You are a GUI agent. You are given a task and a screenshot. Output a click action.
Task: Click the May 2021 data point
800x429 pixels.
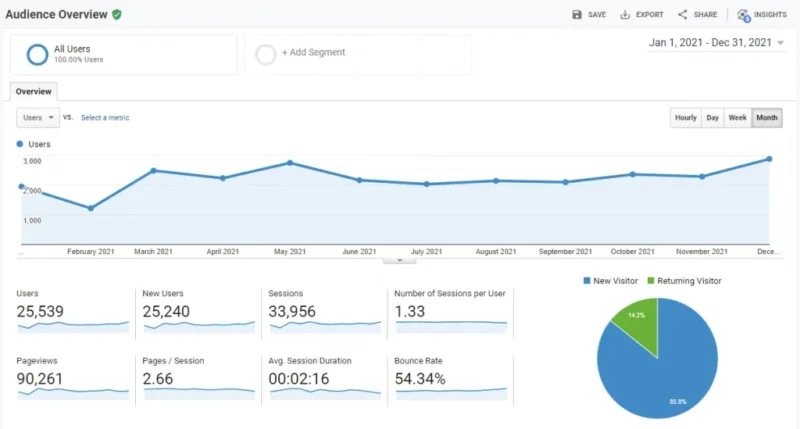289,163
